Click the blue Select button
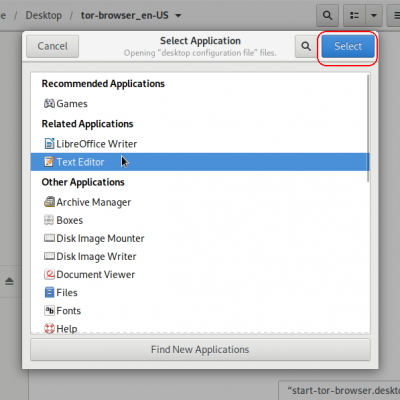 click(x=348, y=46)
